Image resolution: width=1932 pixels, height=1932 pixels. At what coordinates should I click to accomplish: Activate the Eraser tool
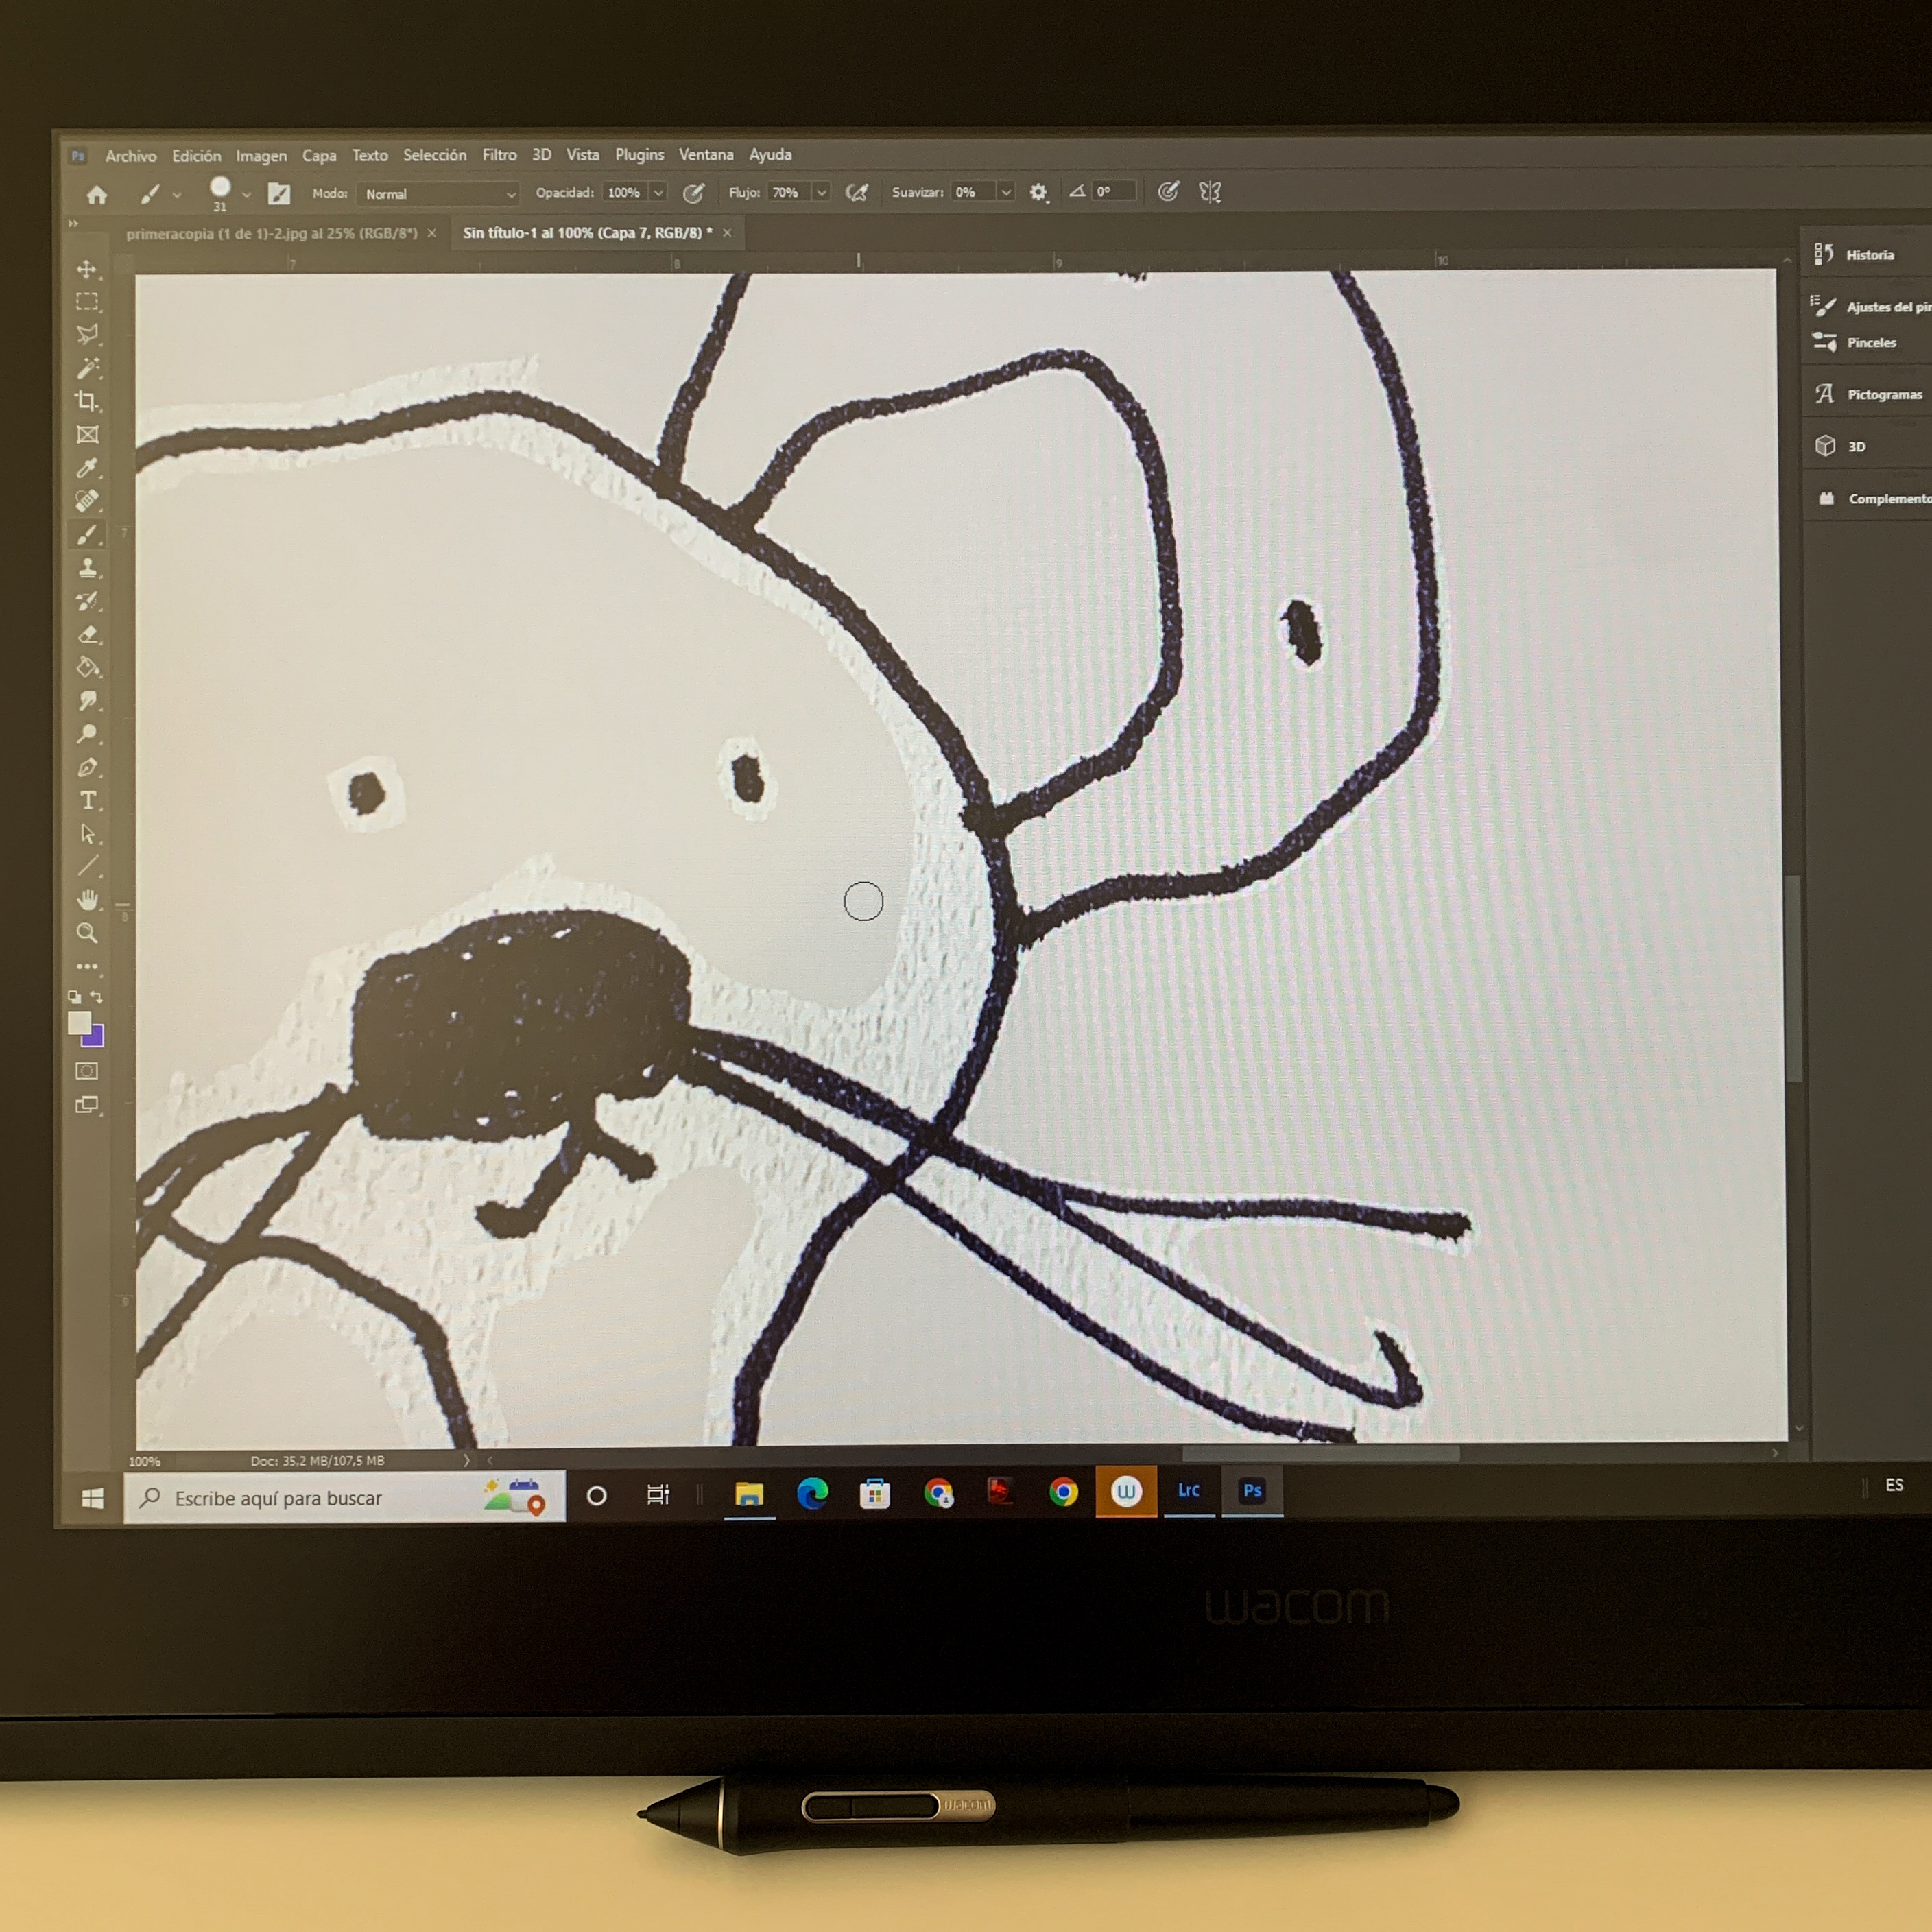87,634
